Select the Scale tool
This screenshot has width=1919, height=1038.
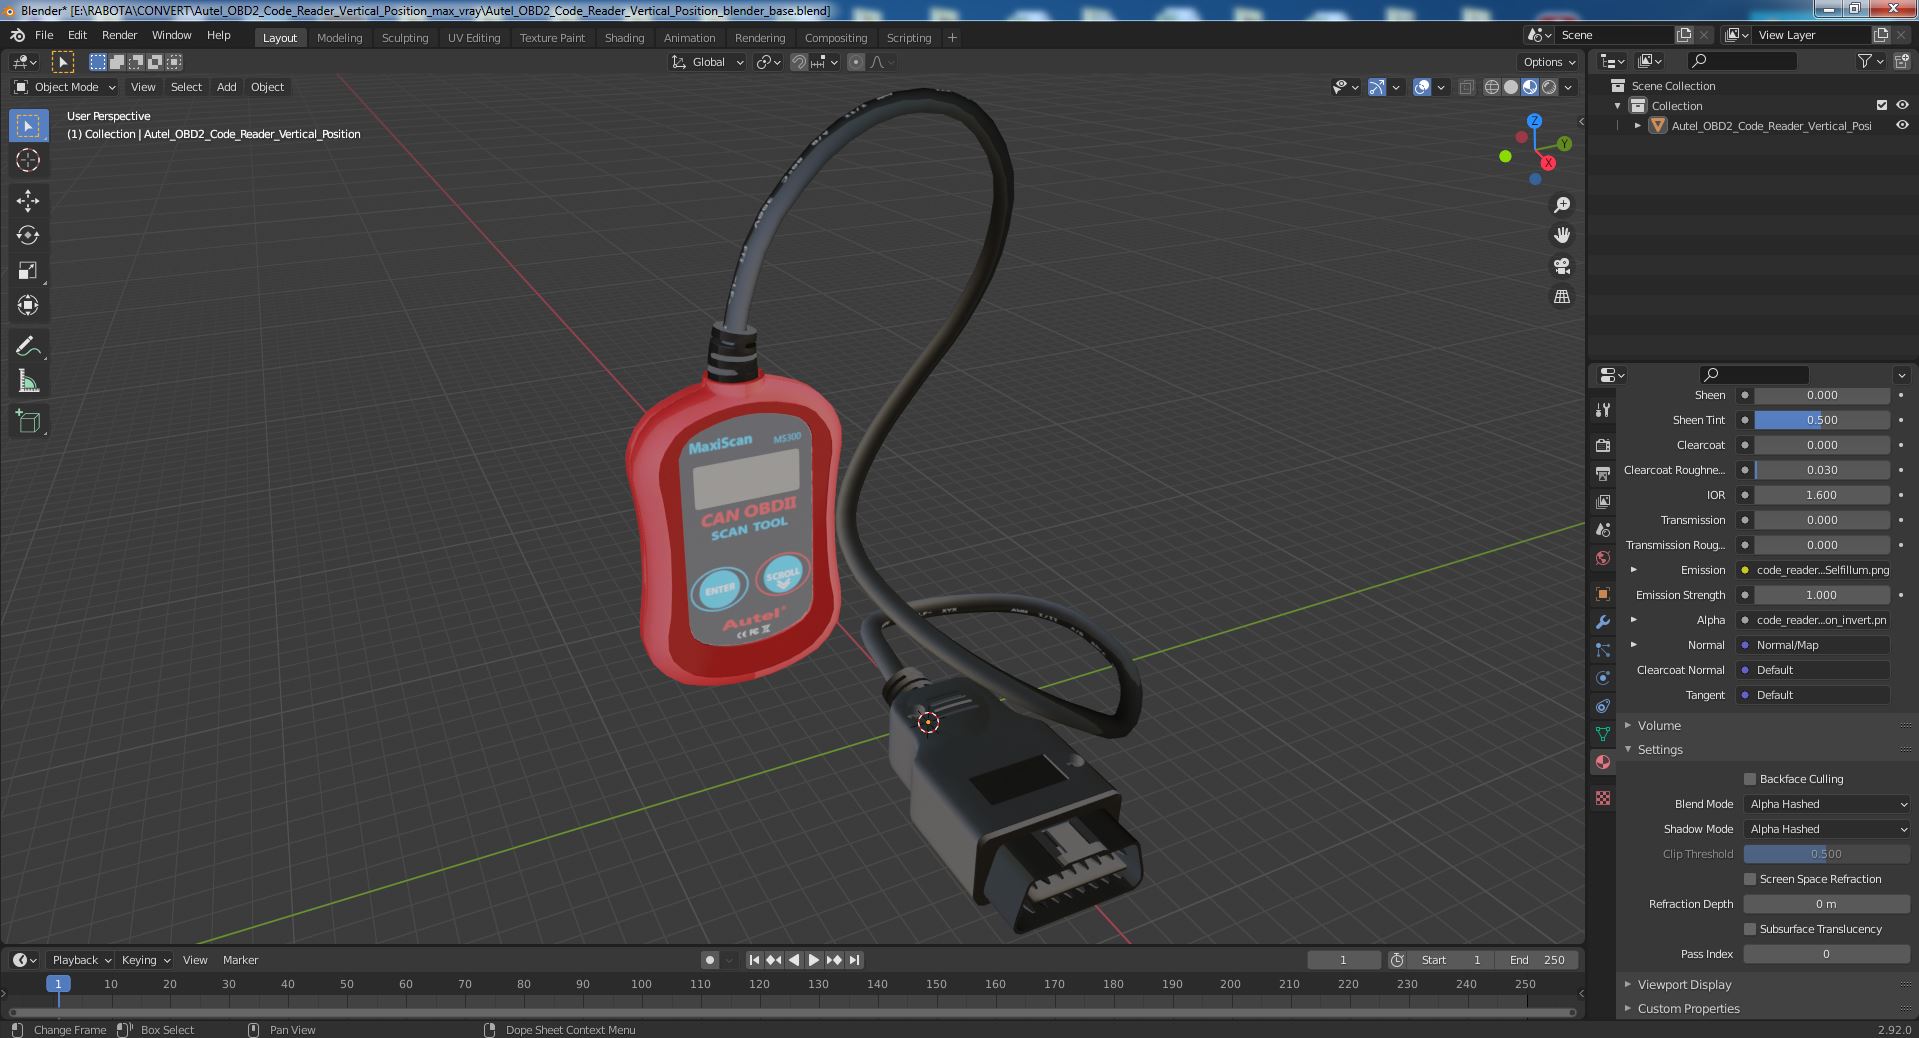pyautogui.click(x=28, y=271)
